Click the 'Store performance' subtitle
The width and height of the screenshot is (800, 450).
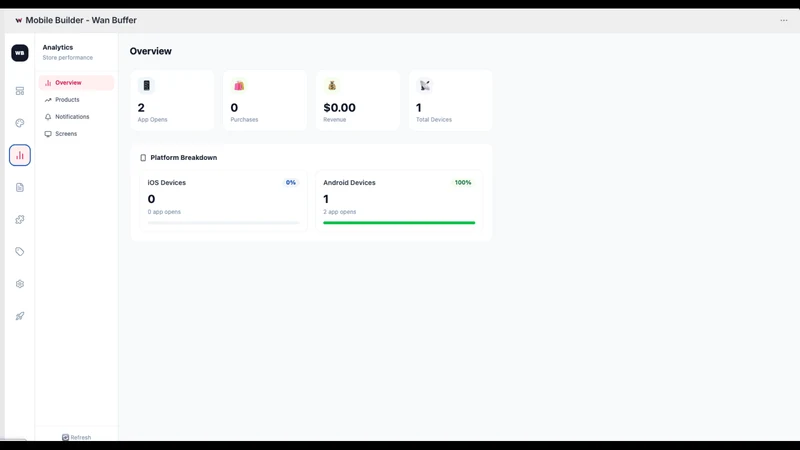pos(67,58)
